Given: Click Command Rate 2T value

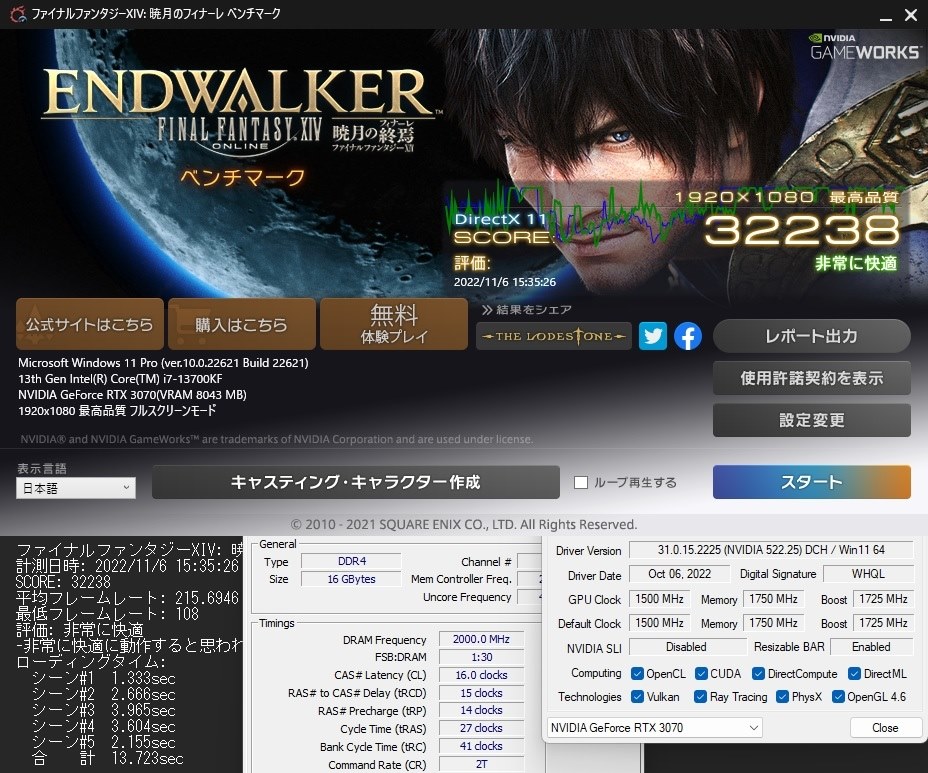Looking at the screenshot, I should (481, 764).
